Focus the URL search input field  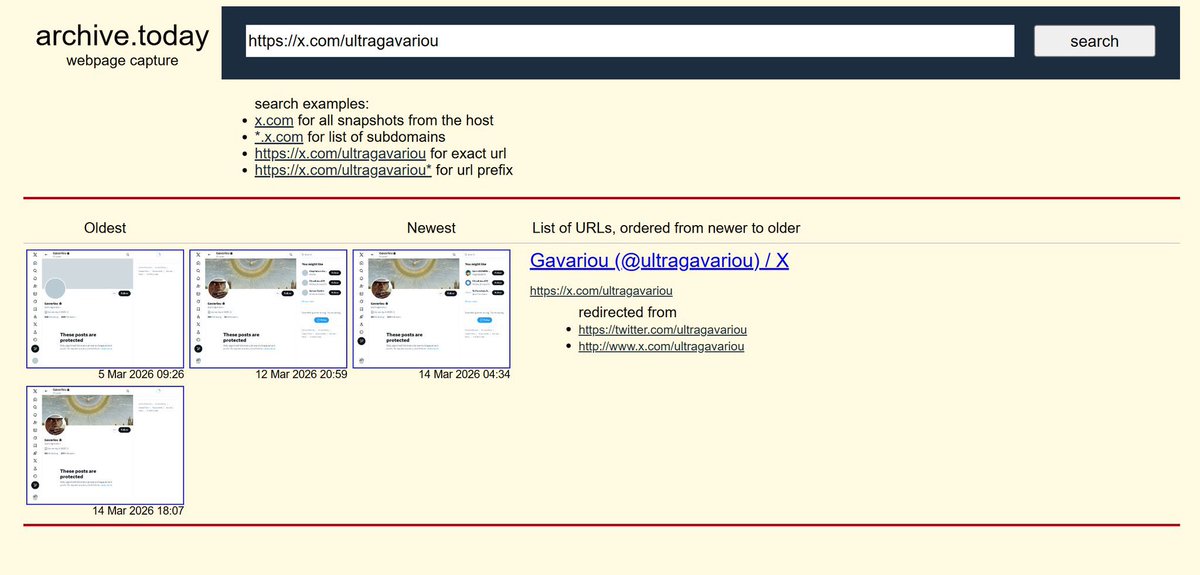[630, 41]
